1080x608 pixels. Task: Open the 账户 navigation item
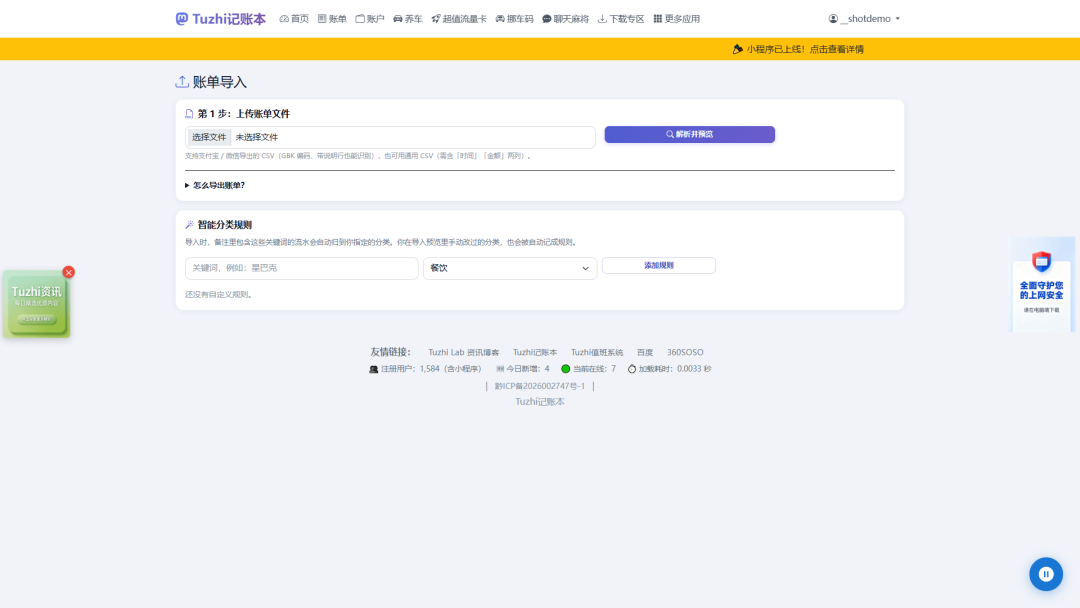click(370, 19)
